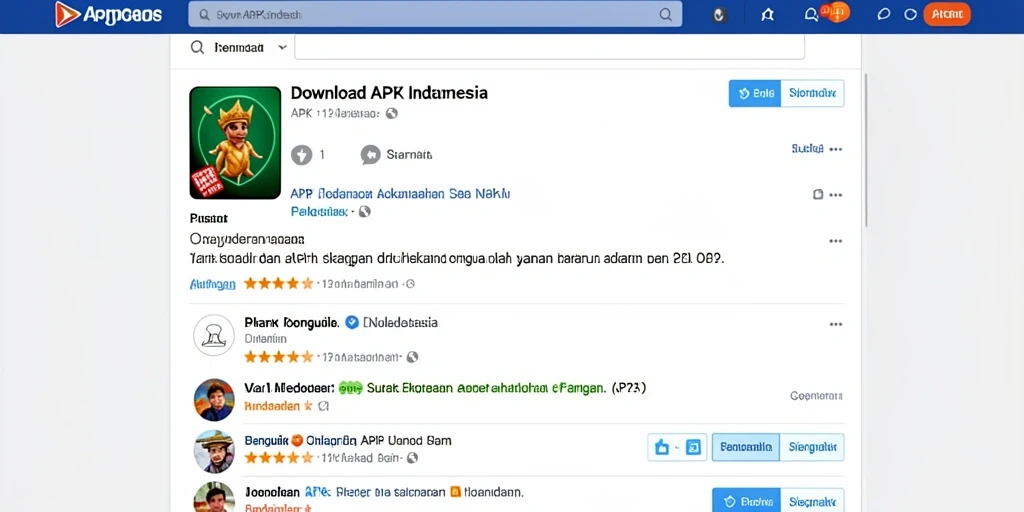Image resolution: width=1024 pixels, height=512 pixels.
Task: Click the grey arrow icon with count 1
Action: [x=301, y=155]
